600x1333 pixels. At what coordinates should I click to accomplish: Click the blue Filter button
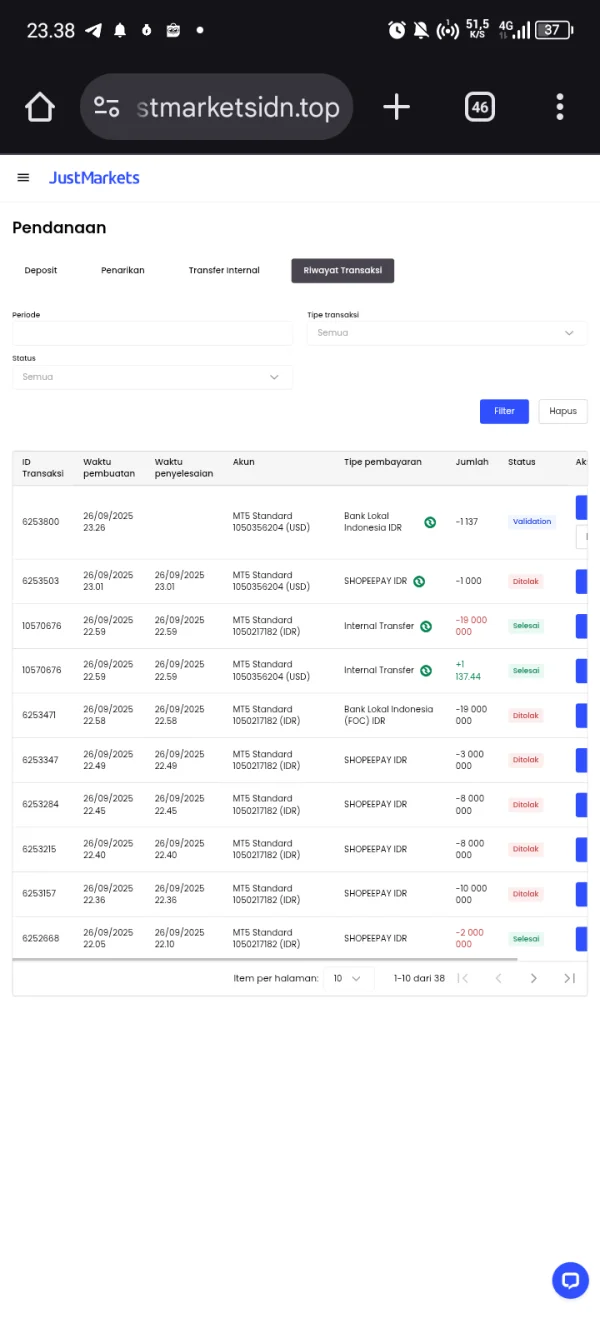point(504,411)
